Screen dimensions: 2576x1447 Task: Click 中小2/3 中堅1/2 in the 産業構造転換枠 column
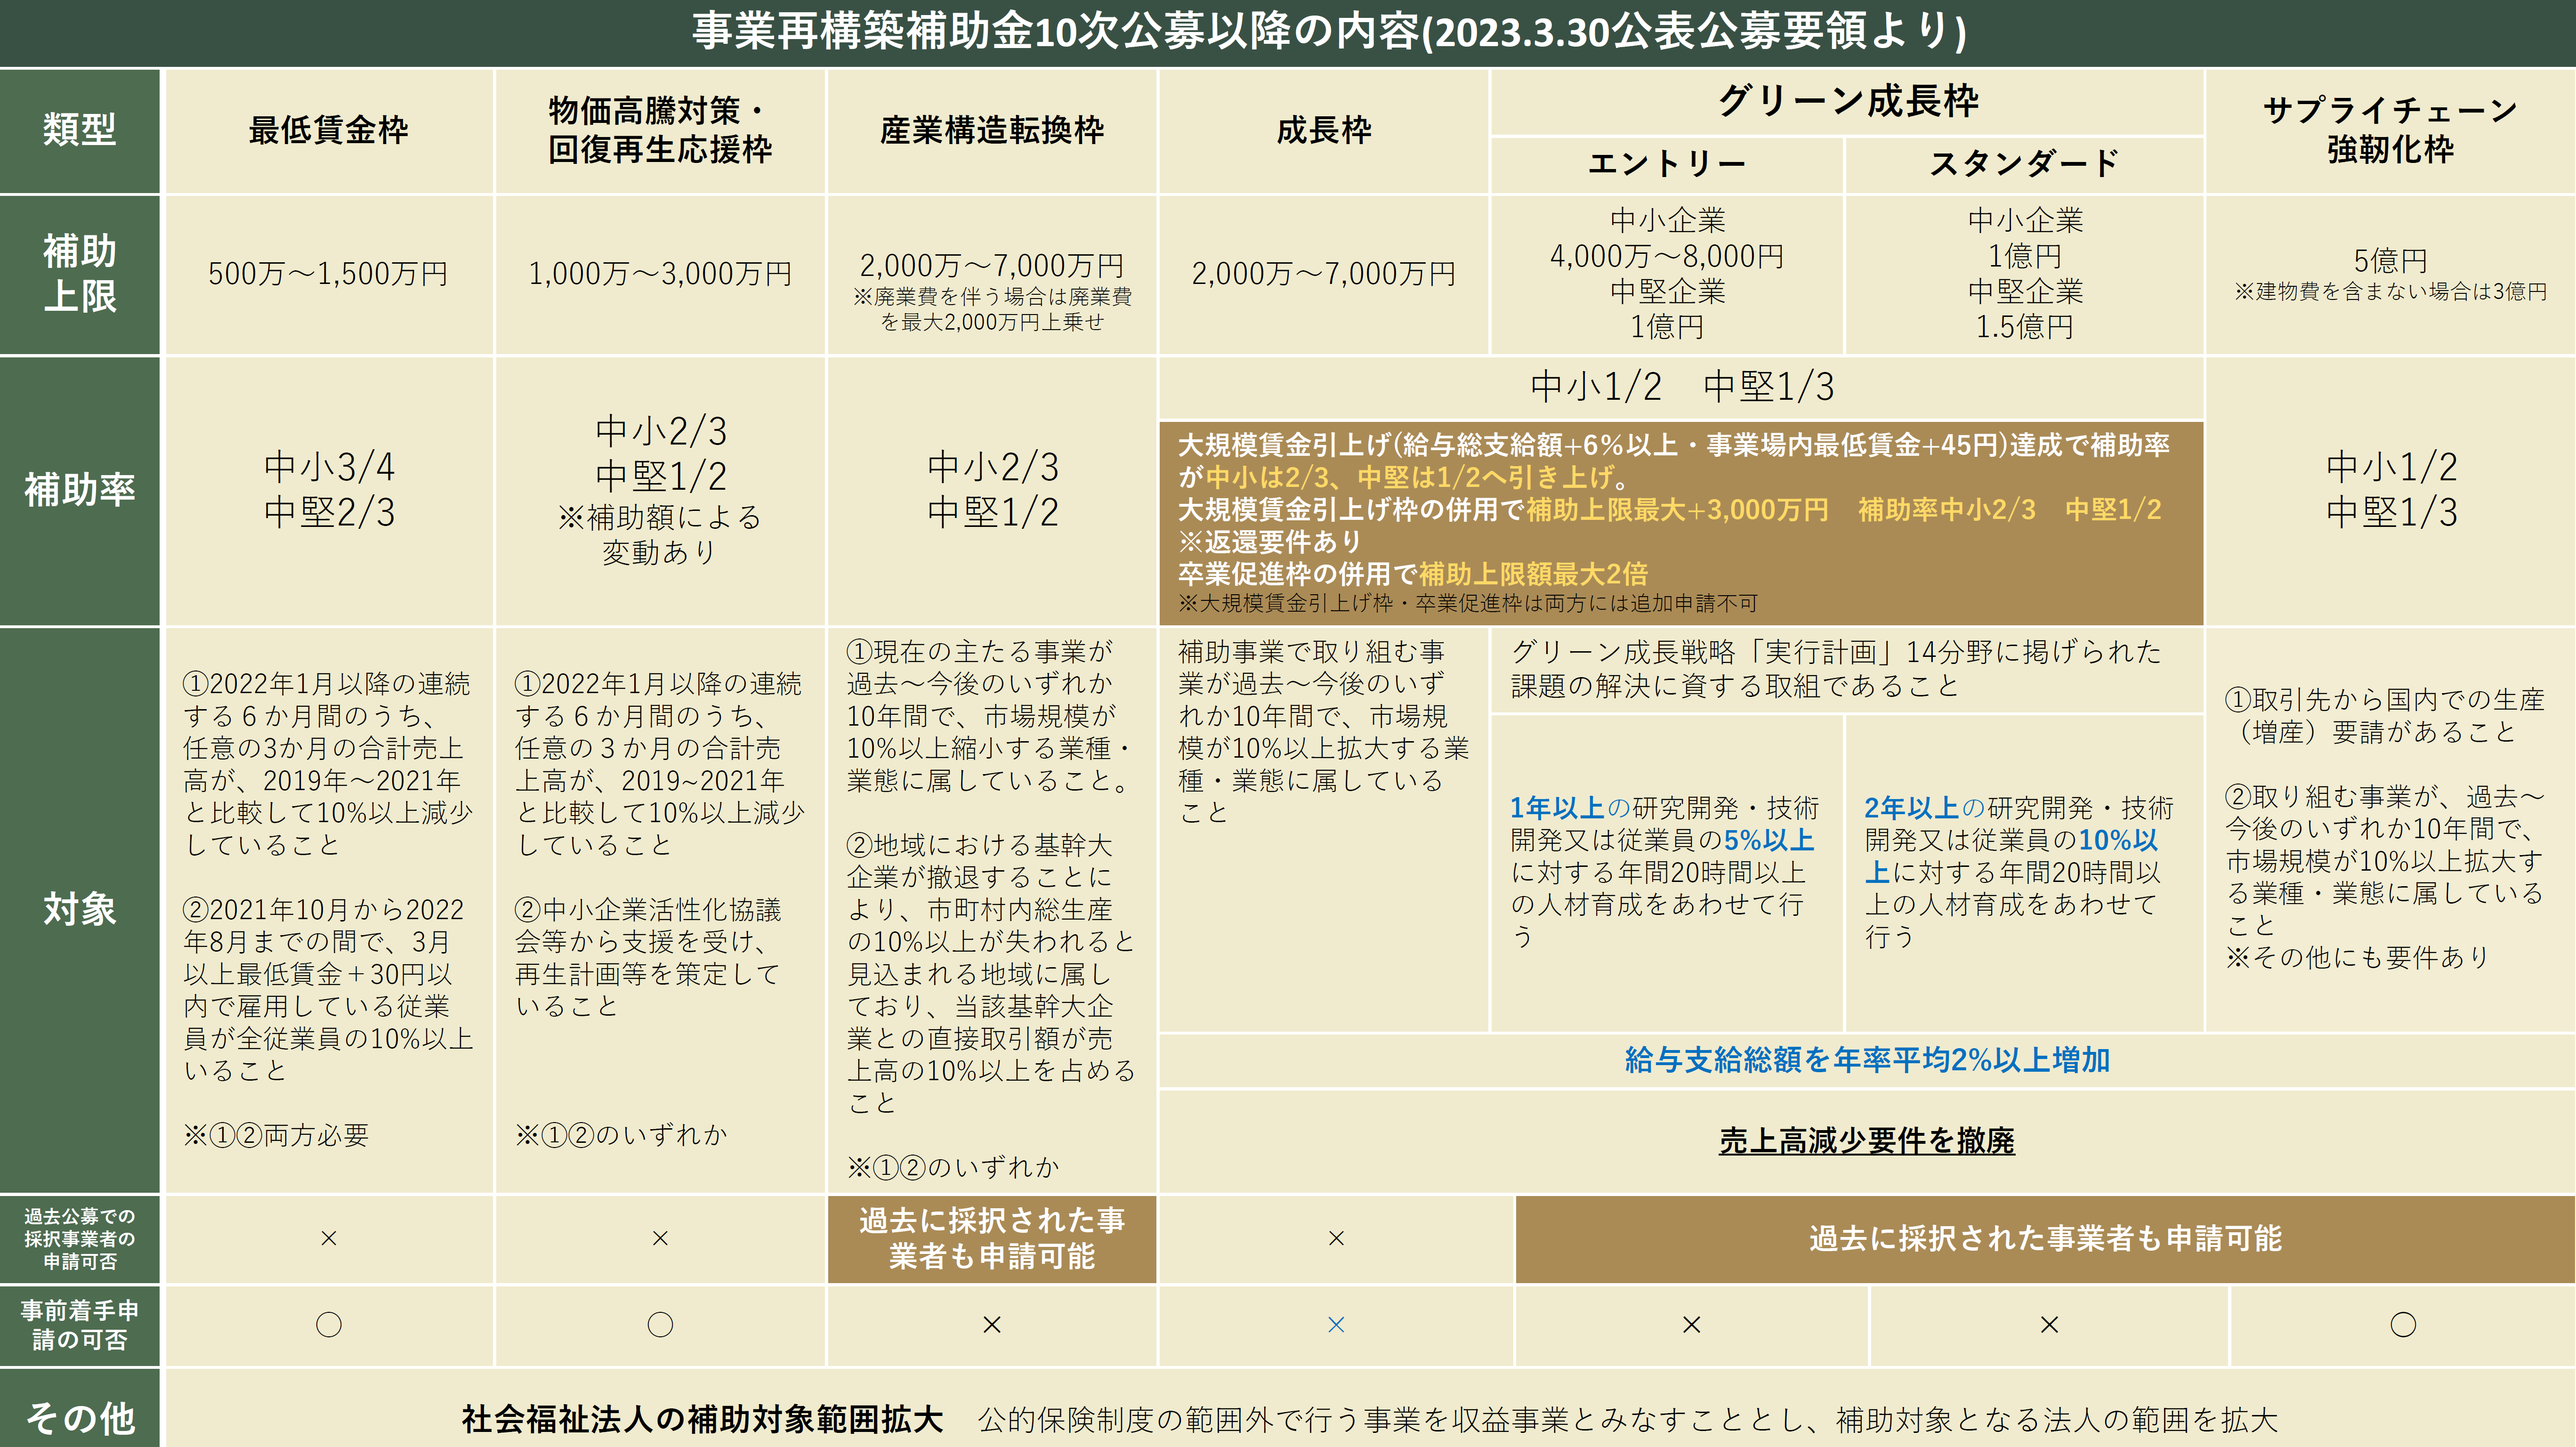tap(992, 490)
